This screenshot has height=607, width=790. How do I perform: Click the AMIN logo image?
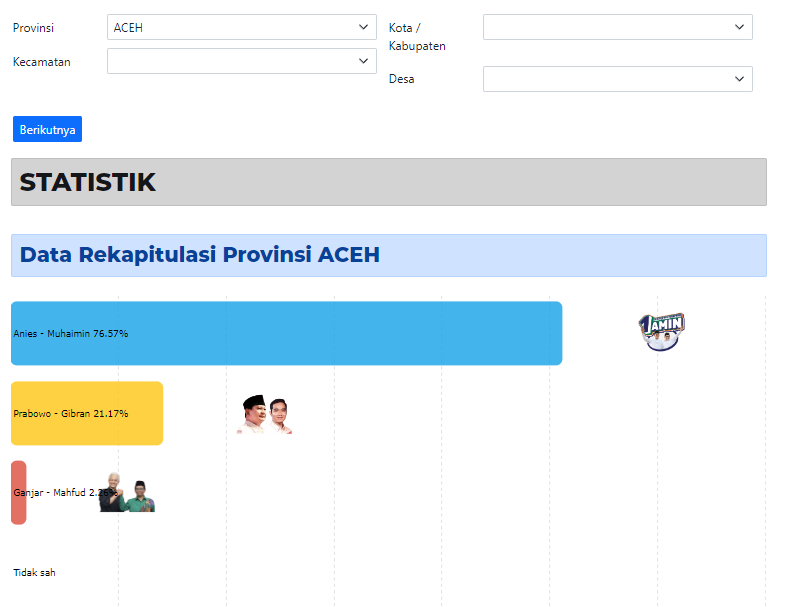click(662, 331)
